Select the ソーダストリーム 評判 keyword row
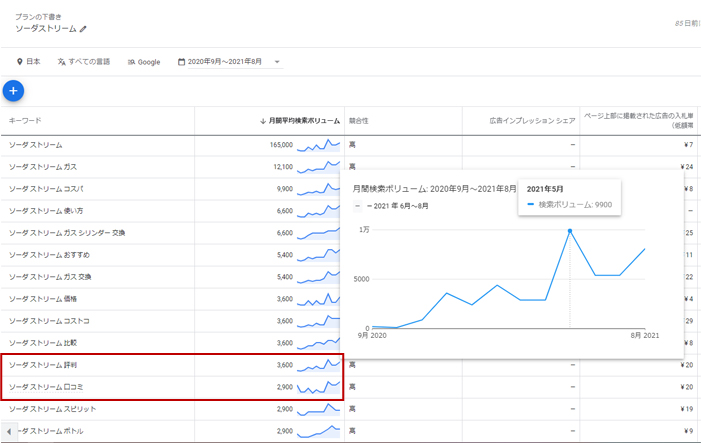Screen dimensions: 701x444 tap(36, 365)
